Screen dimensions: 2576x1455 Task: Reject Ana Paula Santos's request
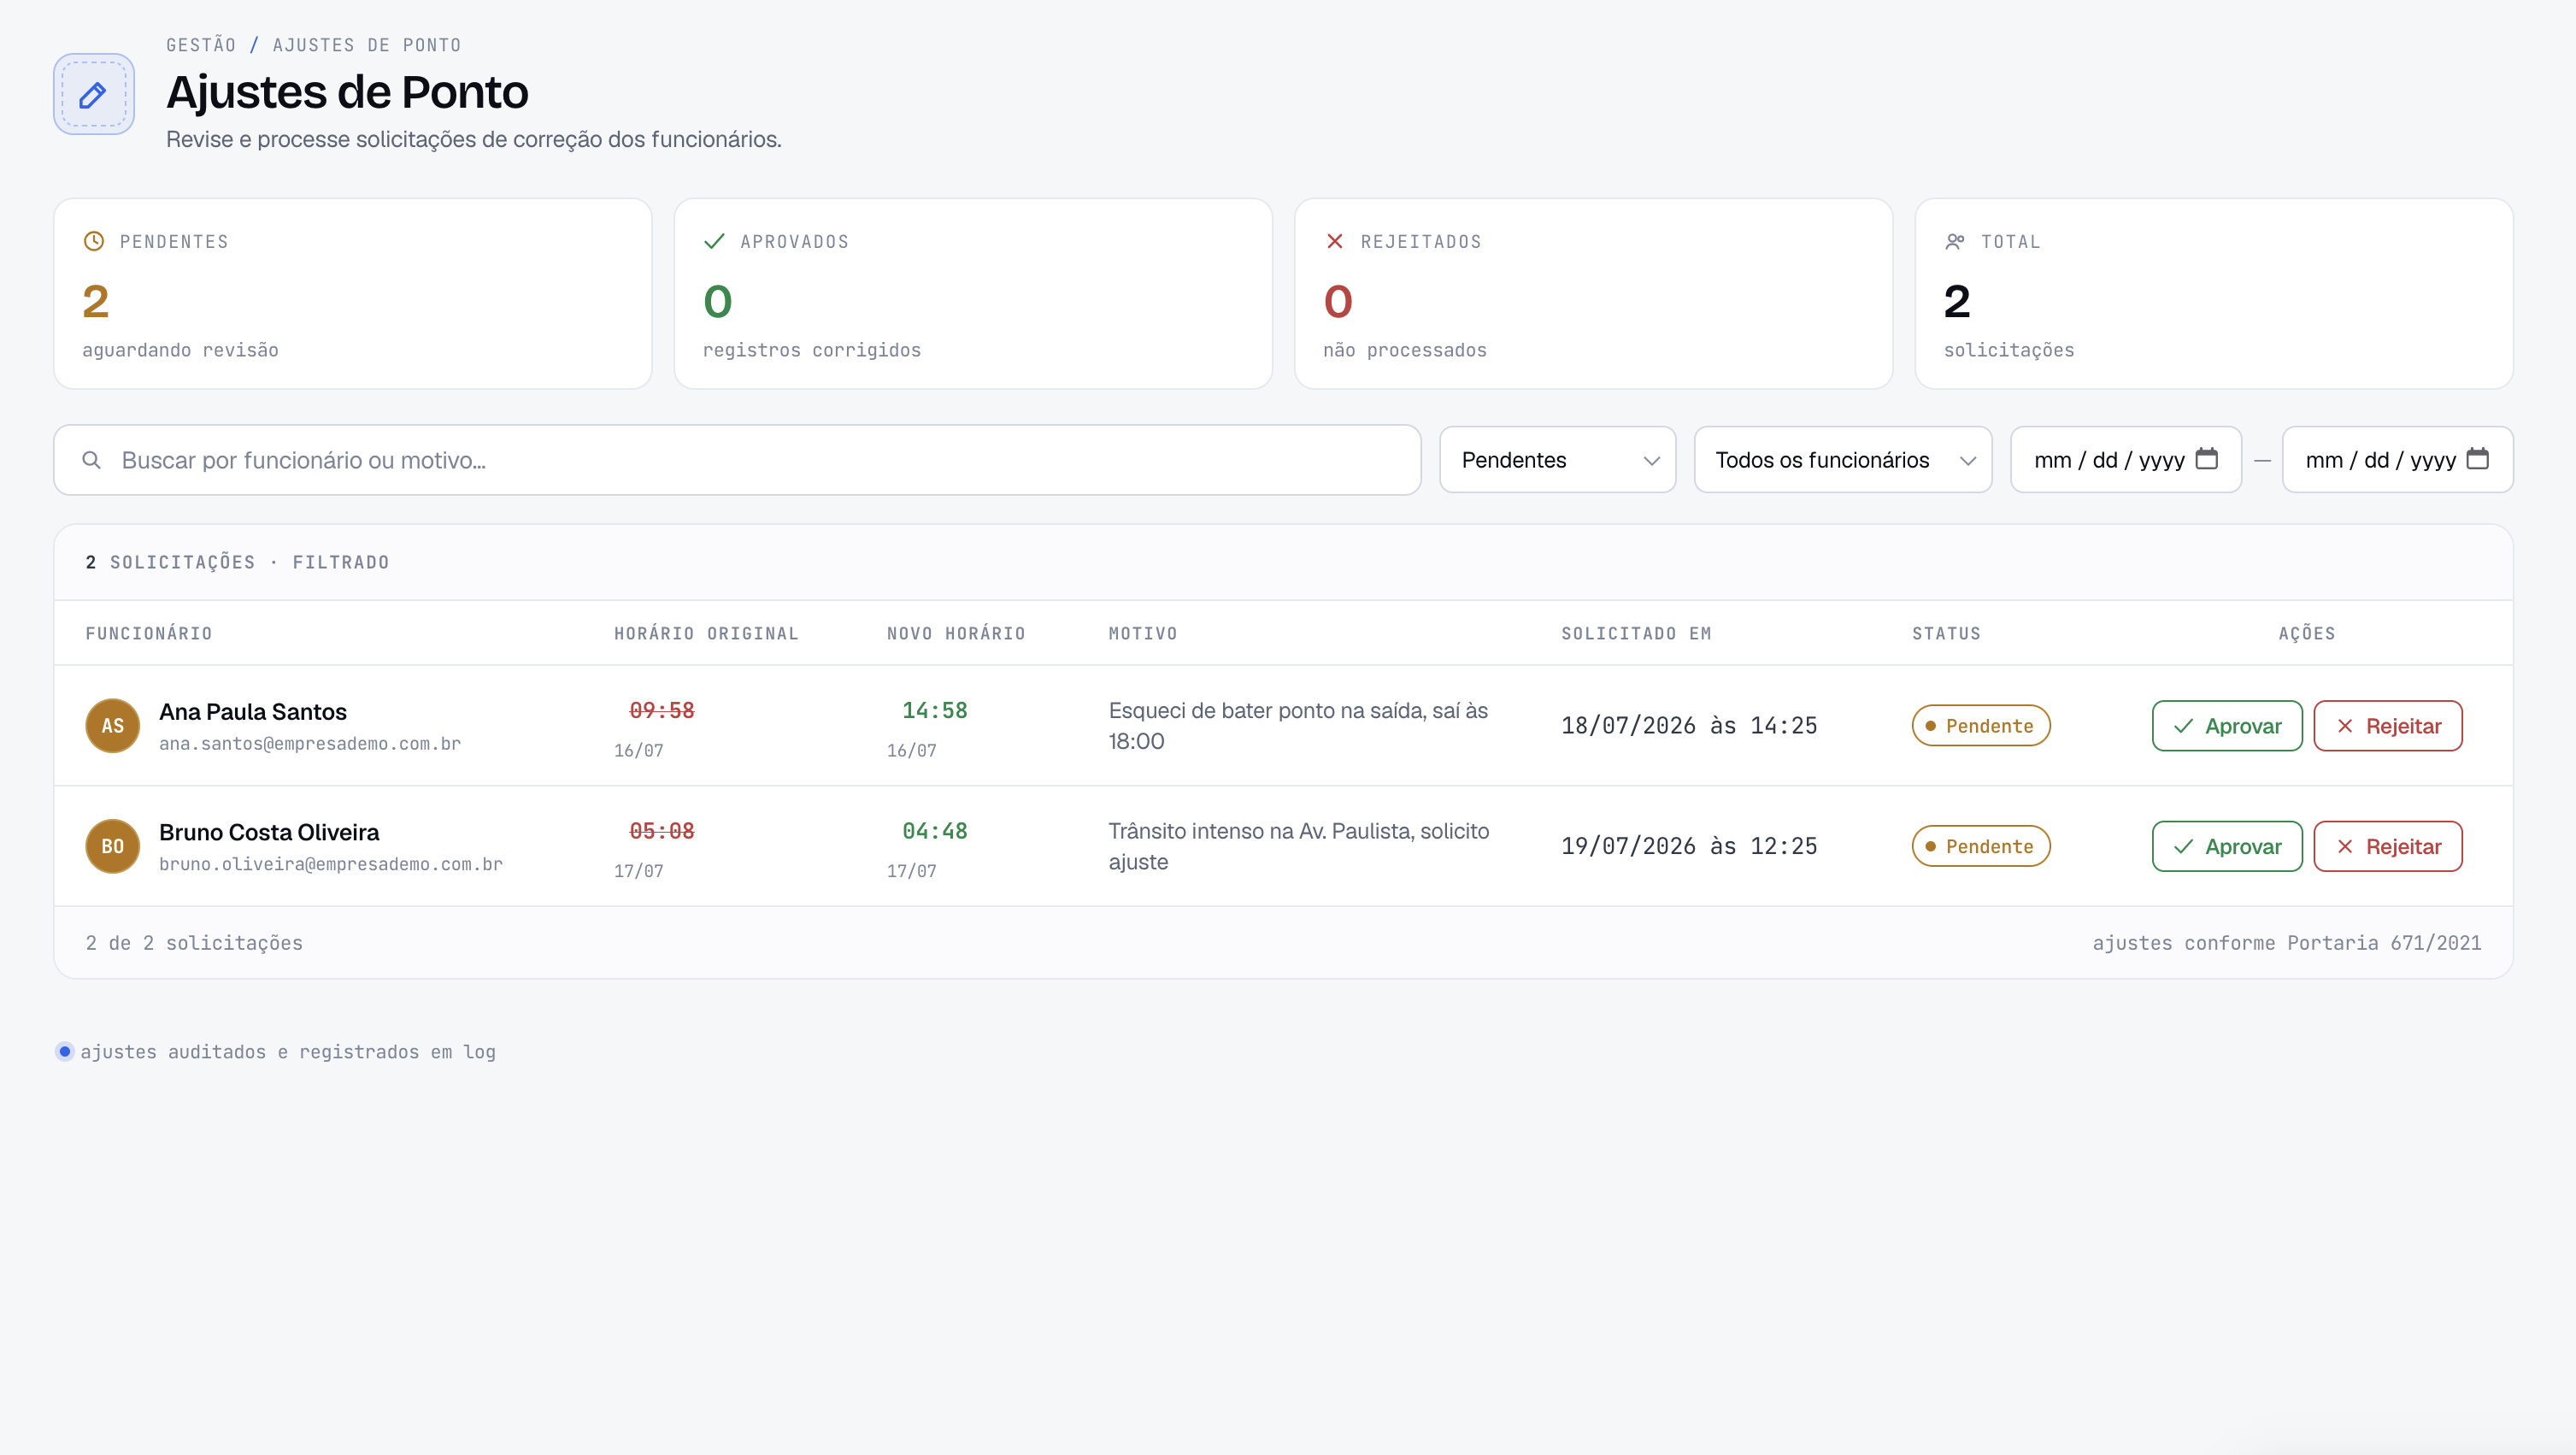pyautogui.click(x=2387, y=726)
